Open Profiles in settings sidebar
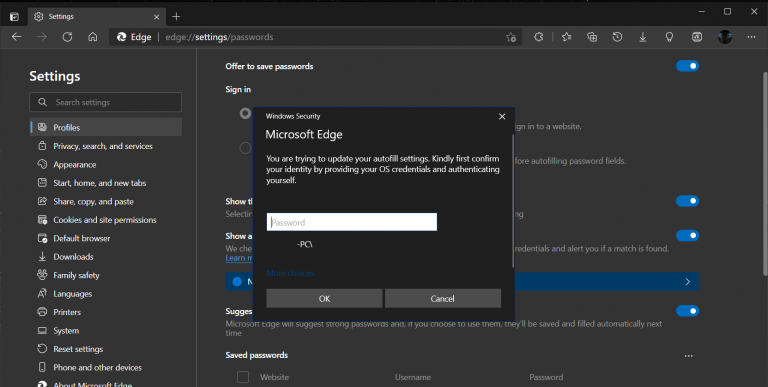 tap(106, 127)
